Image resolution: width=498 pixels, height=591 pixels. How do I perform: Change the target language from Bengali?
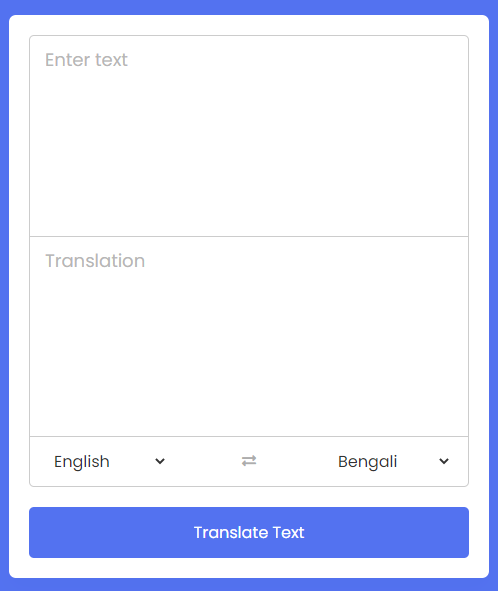click(393, 461)
